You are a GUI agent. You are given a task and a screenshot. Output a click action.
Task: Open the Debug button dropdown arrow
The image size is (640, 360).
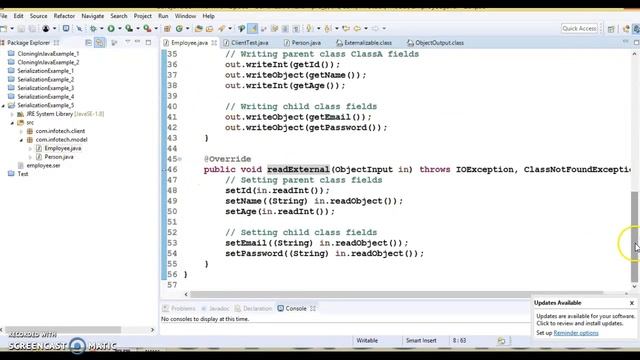(x=102, y=29)
